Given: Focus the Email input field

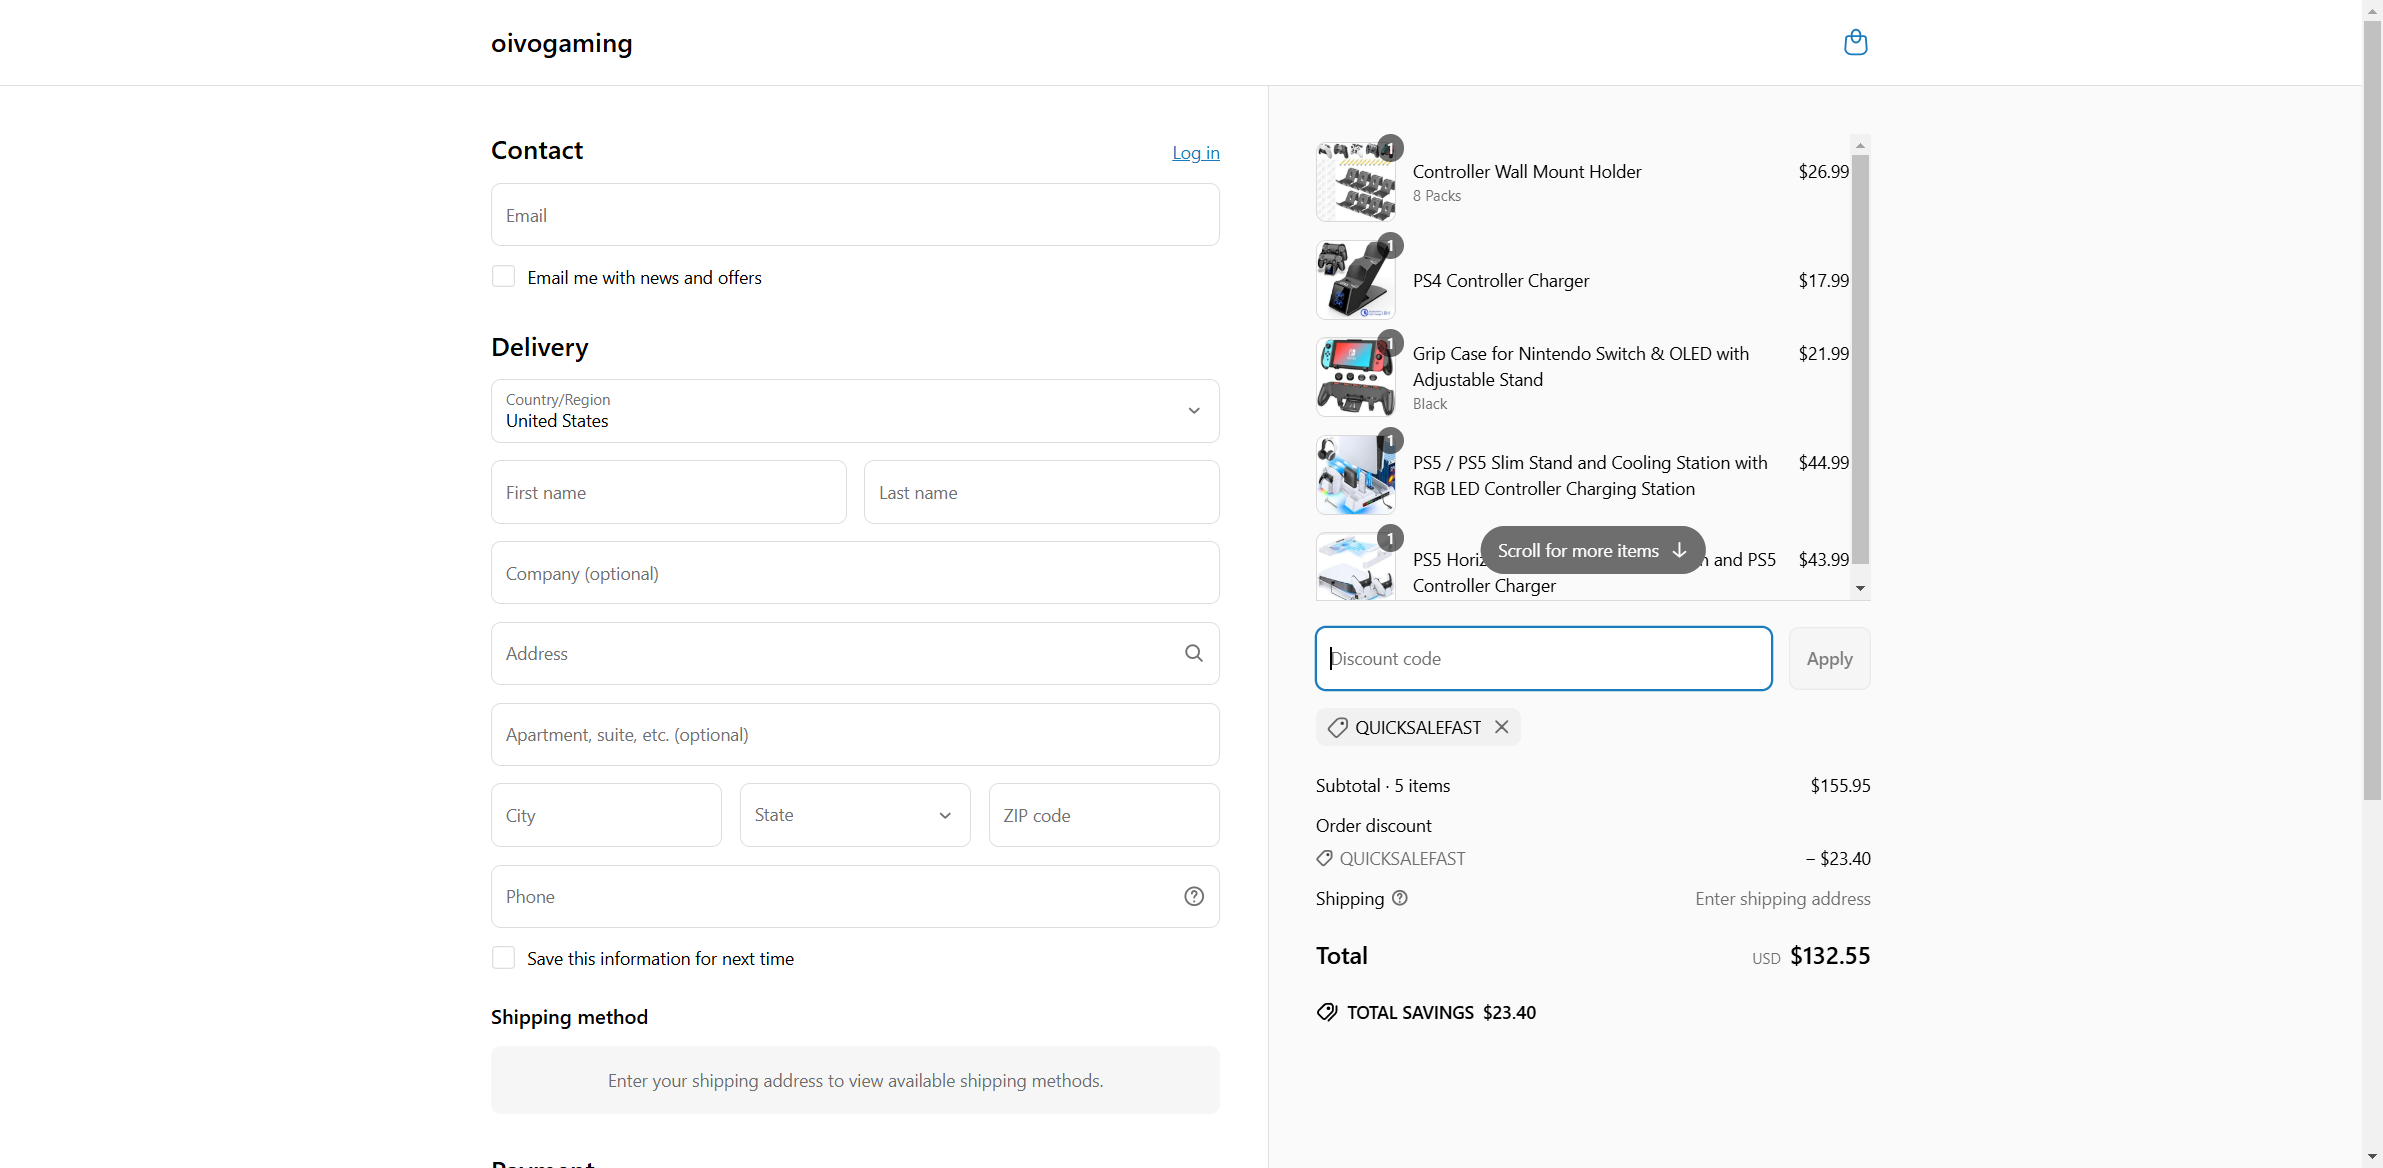Looking at the screenshot, I should [x=855, y=214].
